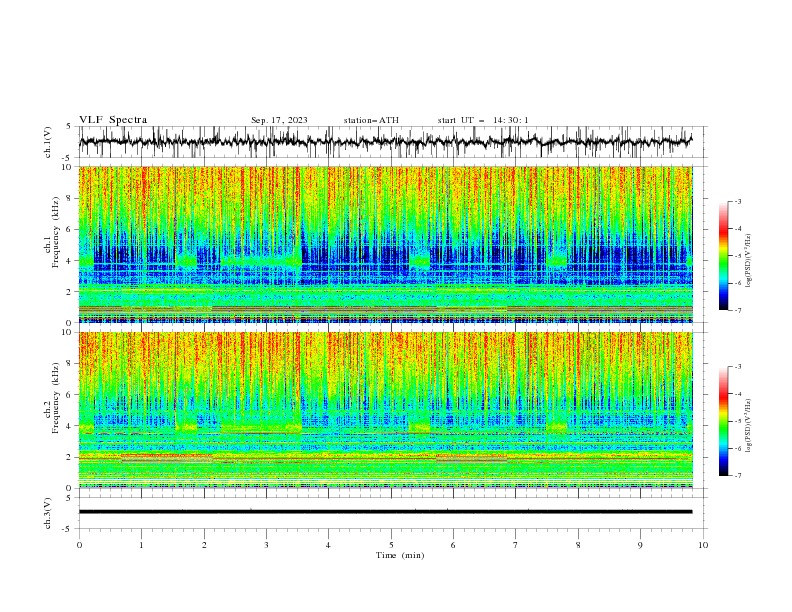Click the "Time (min)" axis title
Screen dimensions: 792x612
(x=400, y=555)
